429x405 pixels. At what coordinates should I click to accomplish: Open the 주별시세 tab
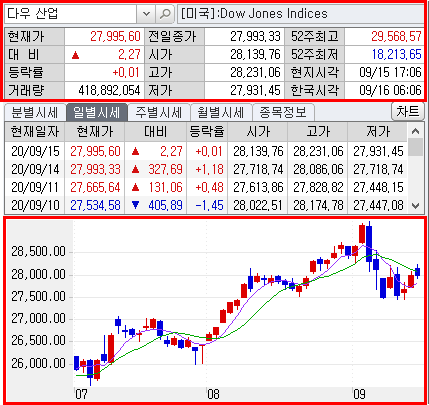(158, 112)
